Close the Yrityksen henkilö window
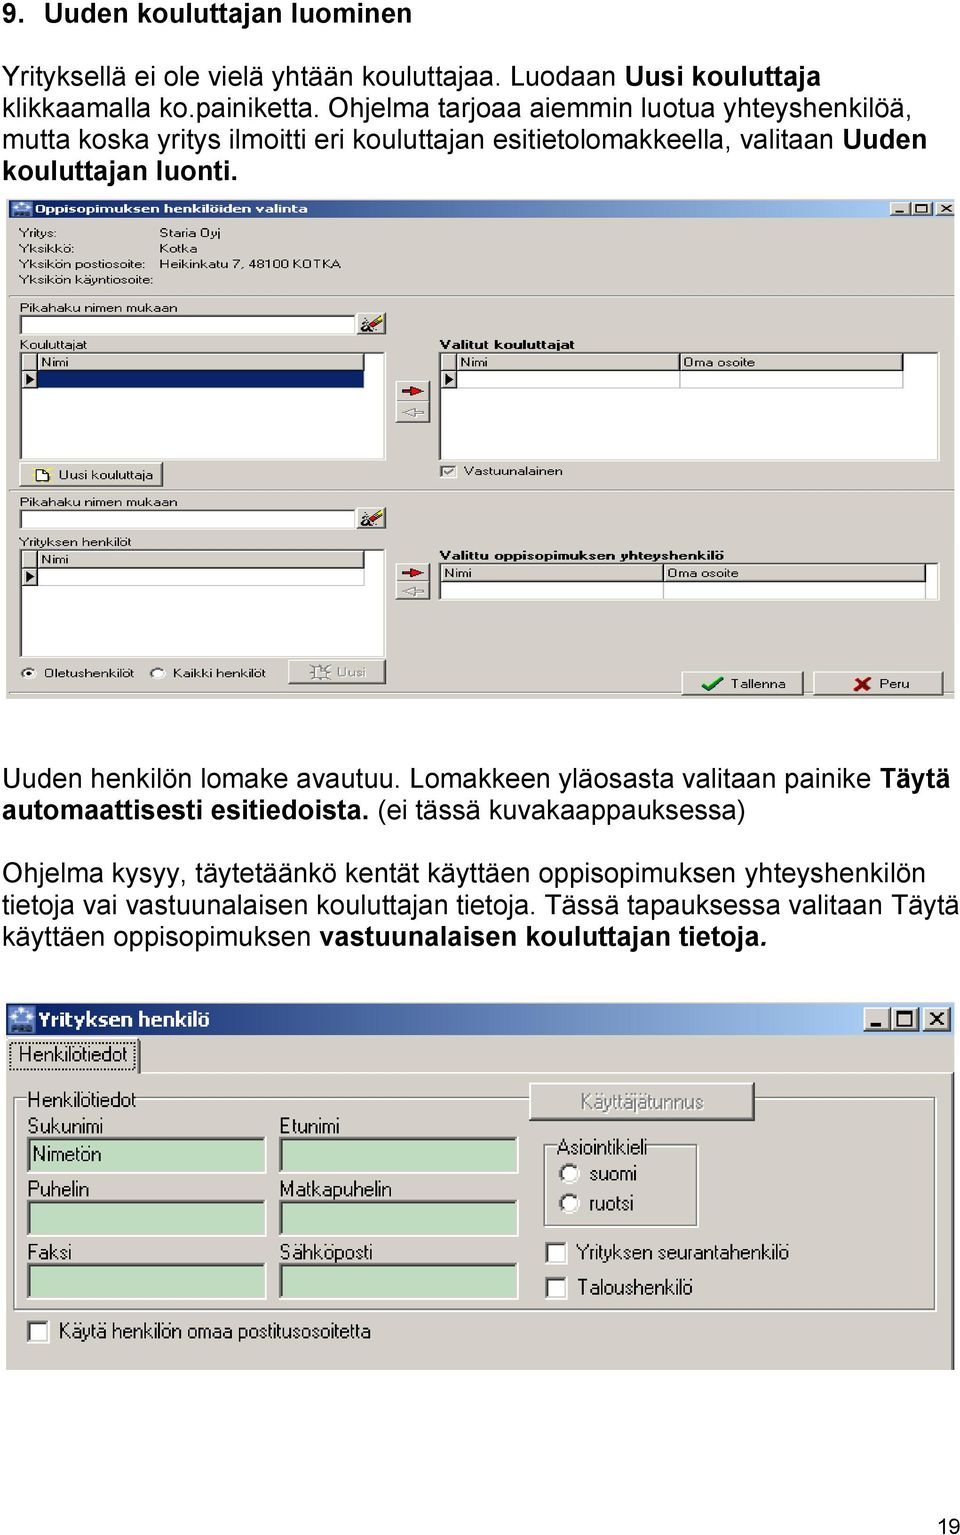Image resolution: width=960 pixels, height=1535 pixels. pos(936,1019)
